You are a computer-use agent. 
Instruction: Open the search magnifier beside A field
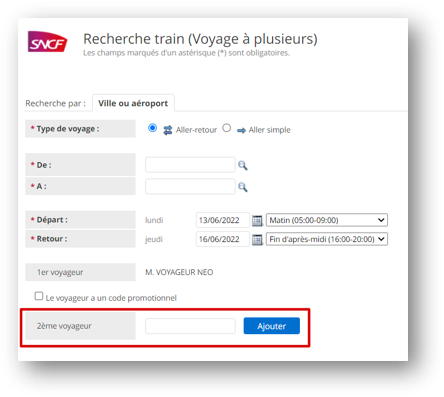click(x=243, y=187)
